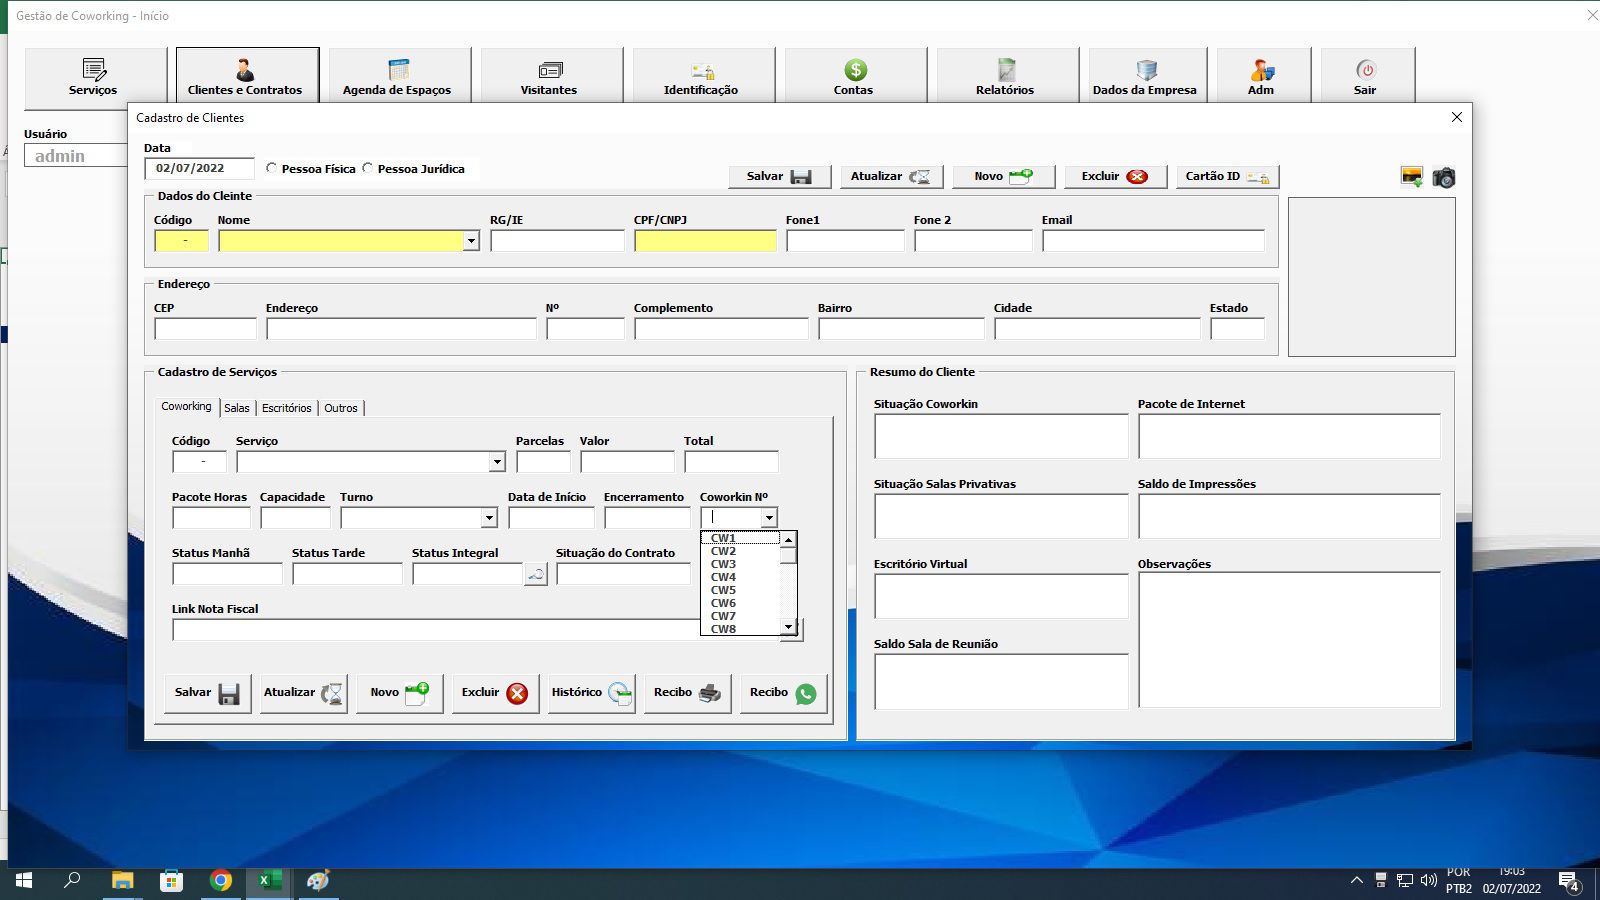Open Relatórios reports icon
1600x900 pixels.
pyautogui.click(x=1006, y=70)
